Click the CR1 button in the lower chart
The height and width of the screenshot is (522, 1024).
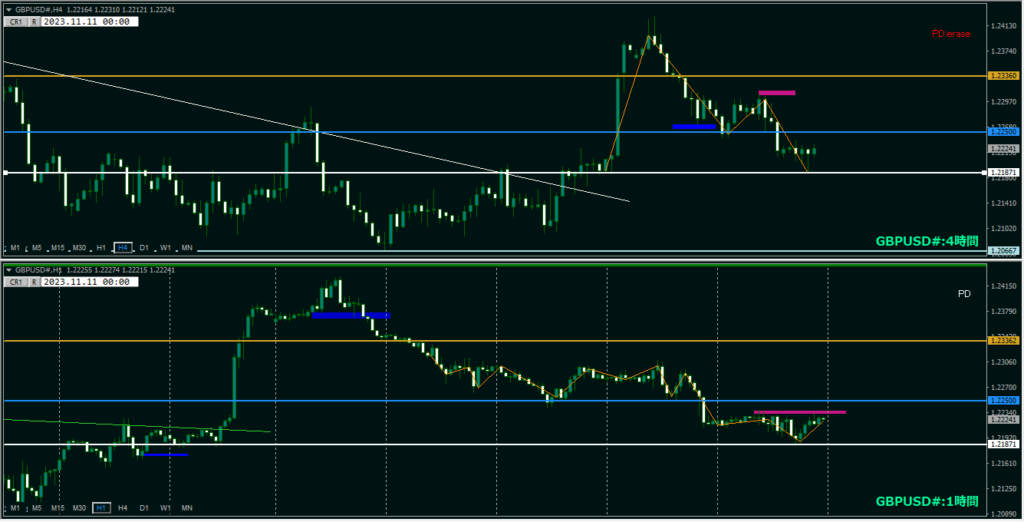(x=16, y=282)
